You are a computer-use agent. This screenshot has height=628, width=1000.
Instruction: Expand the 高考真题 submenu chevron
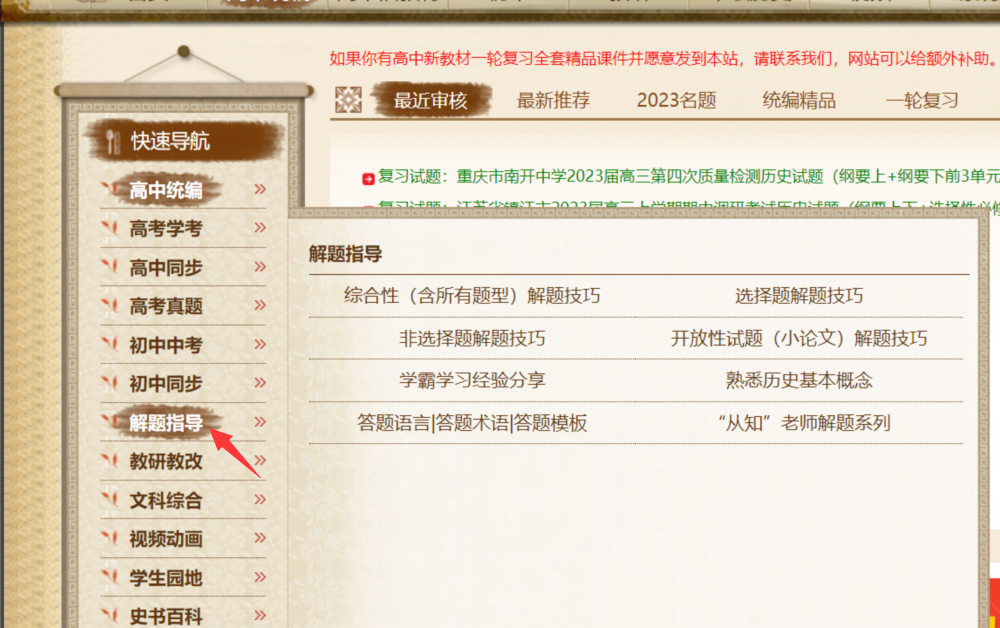[x=260, y=305]
